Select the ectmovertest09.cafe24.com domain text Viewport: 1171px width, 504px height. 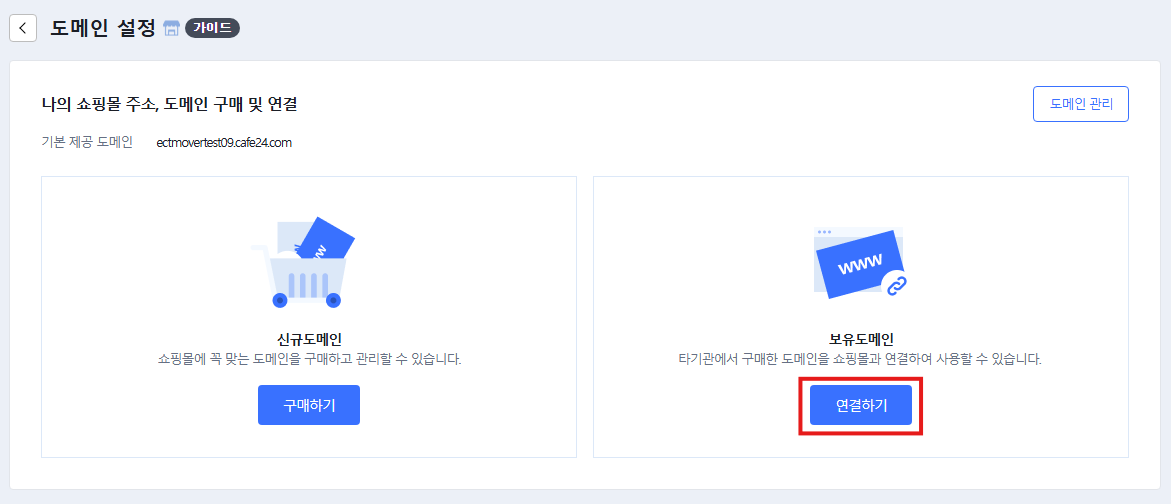[224, 143]
